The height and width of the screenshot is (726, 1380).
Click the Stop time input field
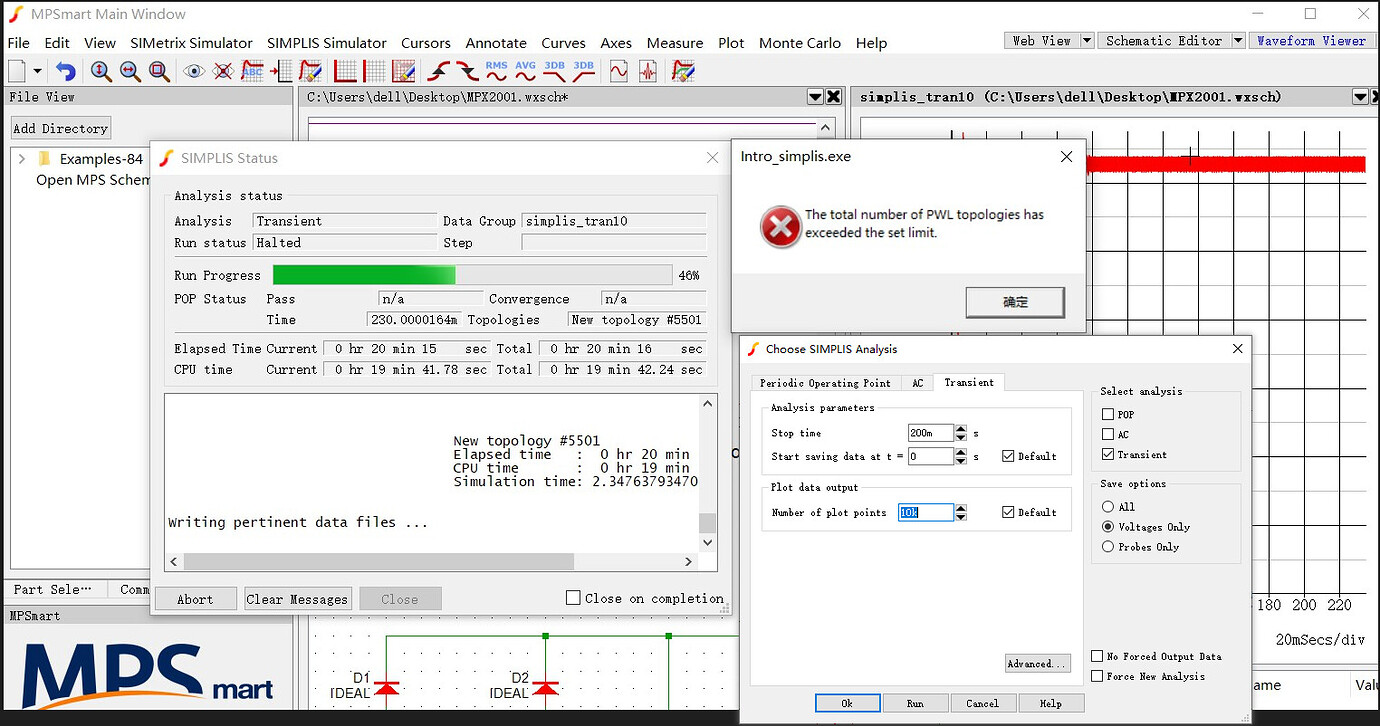[x=930, y=433]
